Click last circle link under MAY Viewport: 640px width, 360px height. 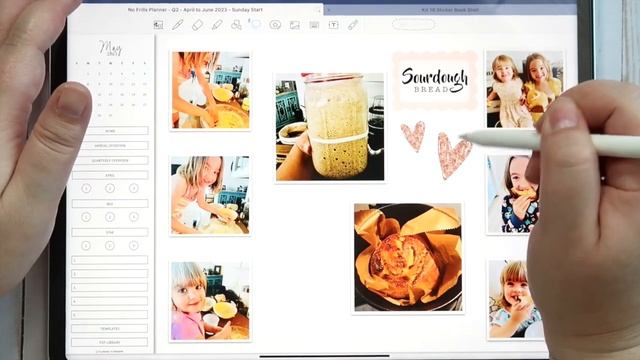point(133,217)
